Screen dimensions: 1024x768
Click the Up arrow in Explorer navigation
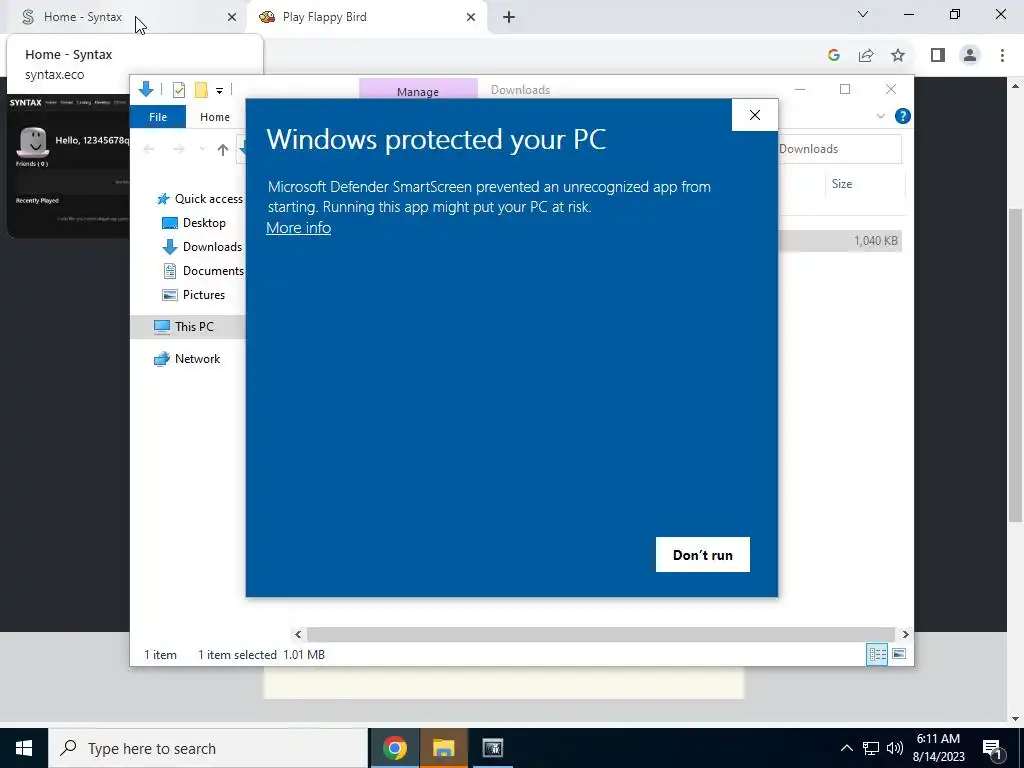pos(223,150)
